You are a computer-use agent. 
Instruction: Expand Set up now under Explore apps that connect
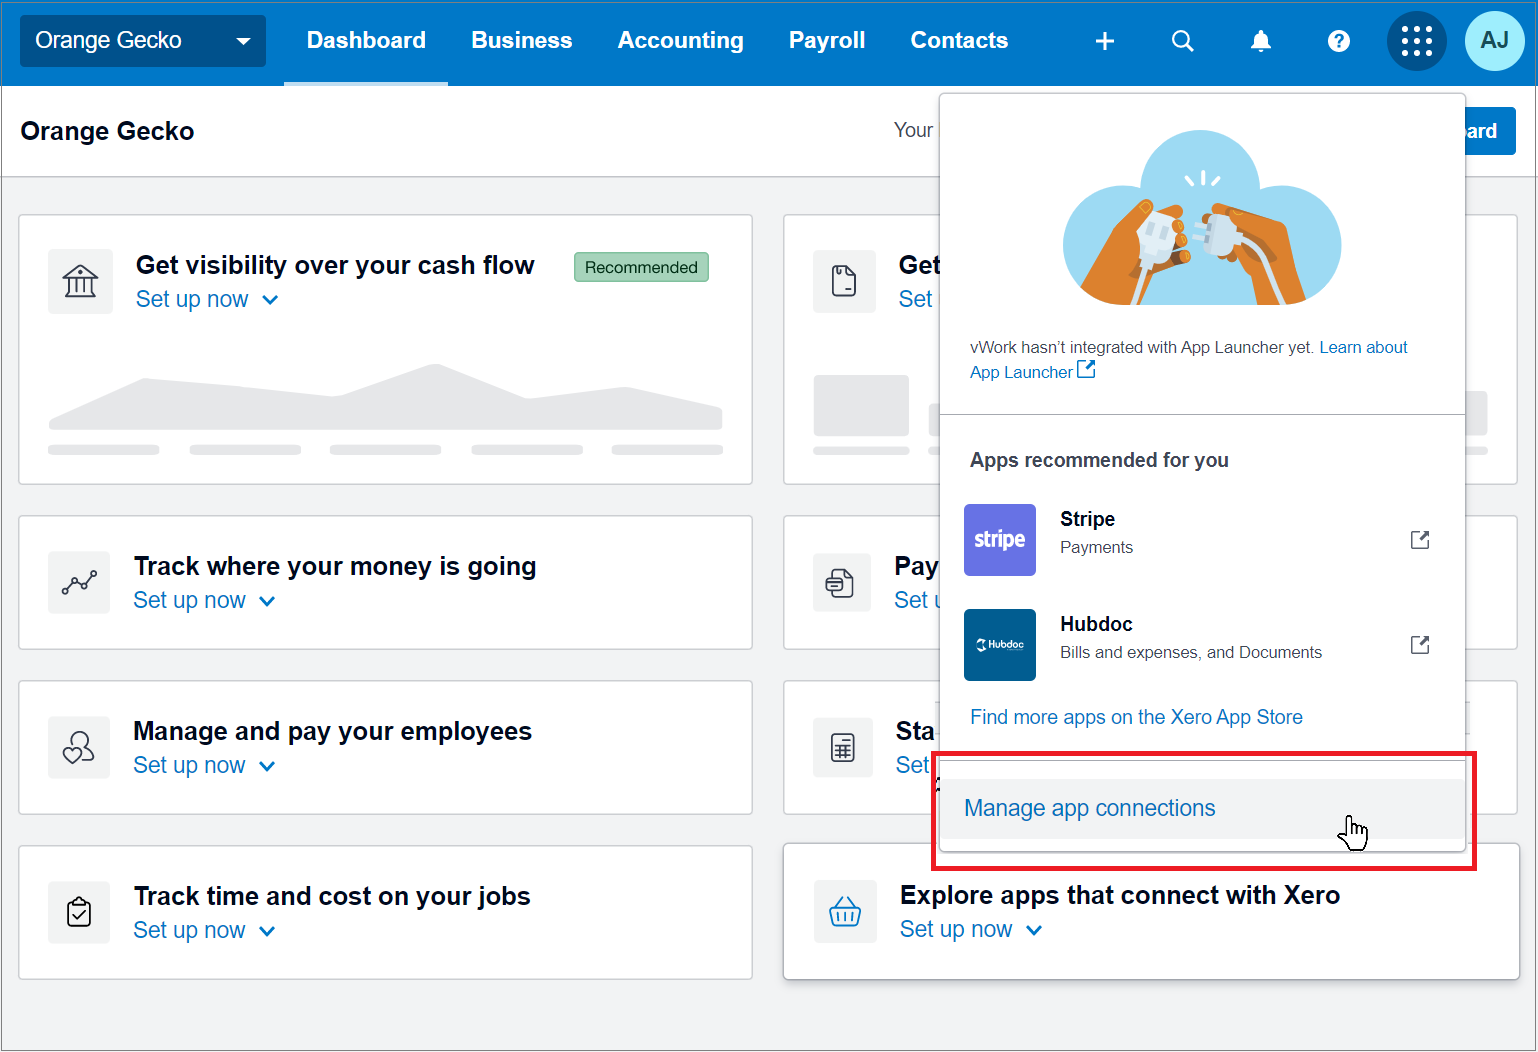point(971,929)
